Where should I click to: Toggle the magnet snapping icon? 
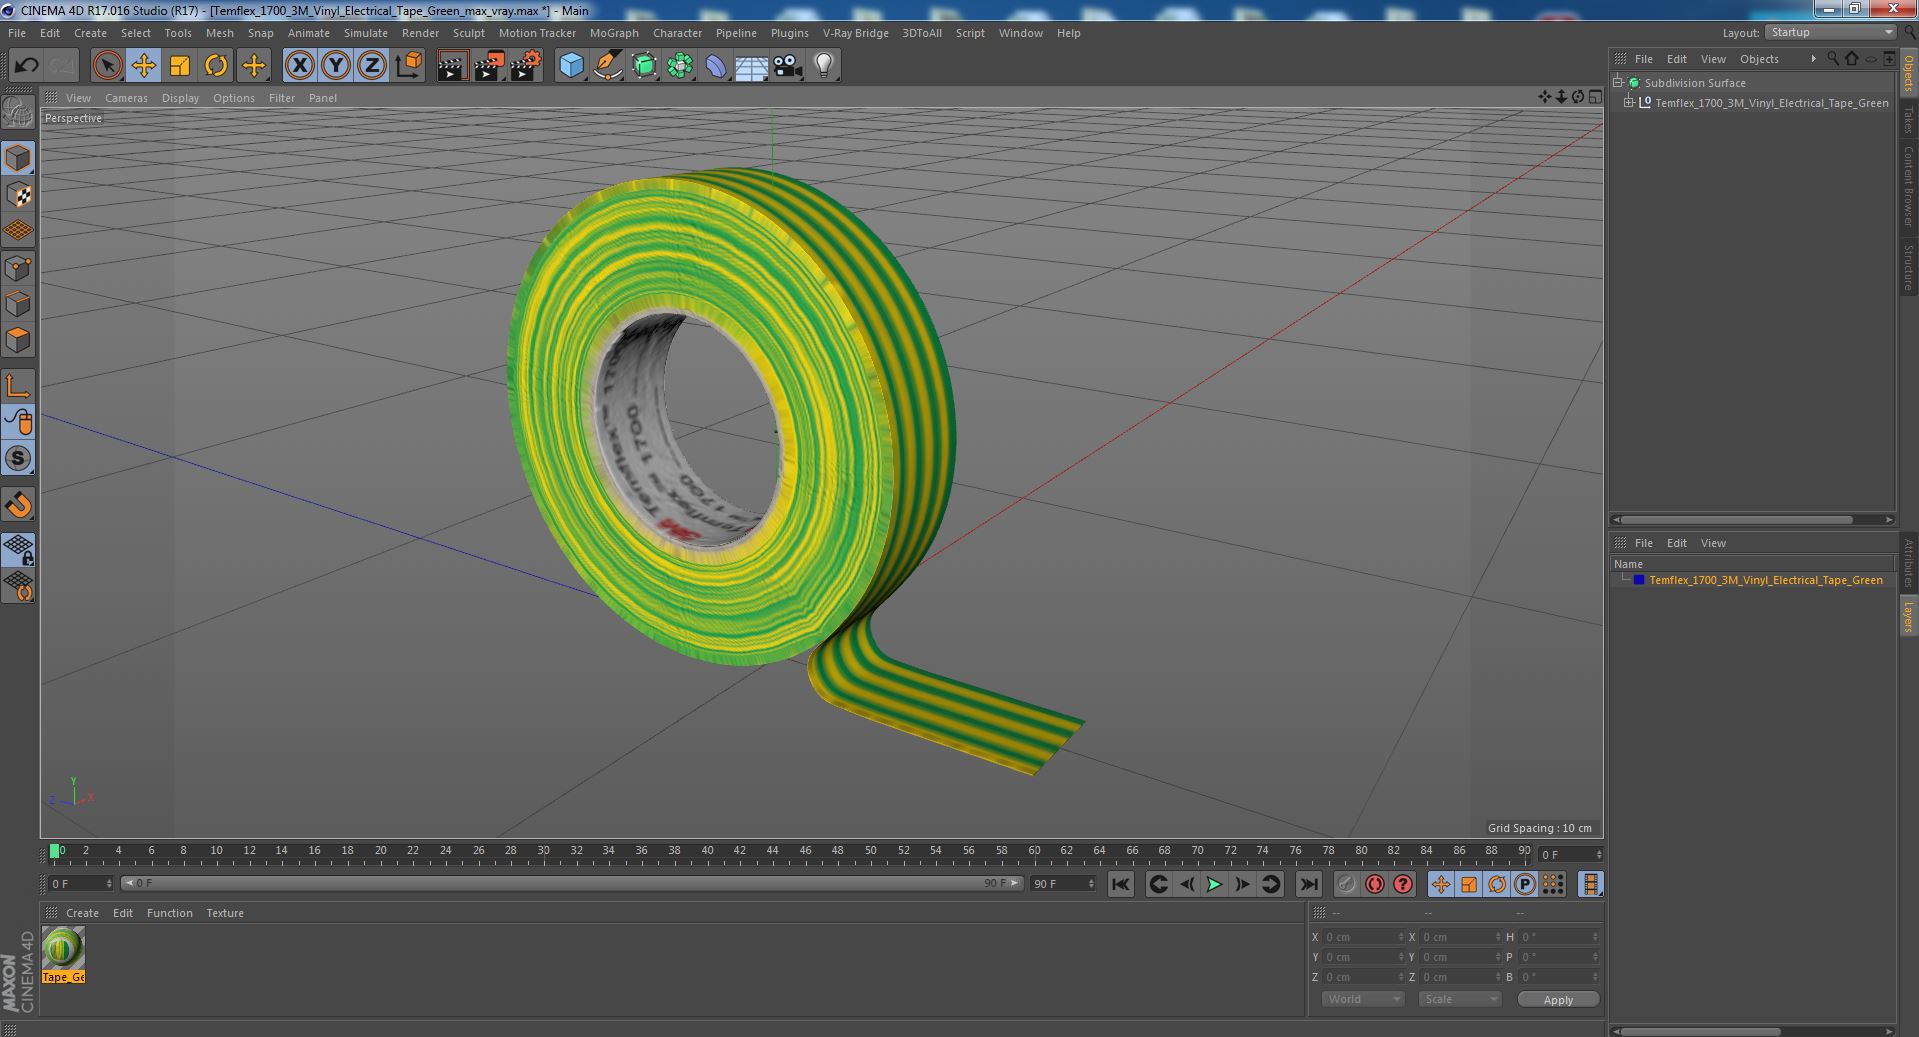[18, 505]
